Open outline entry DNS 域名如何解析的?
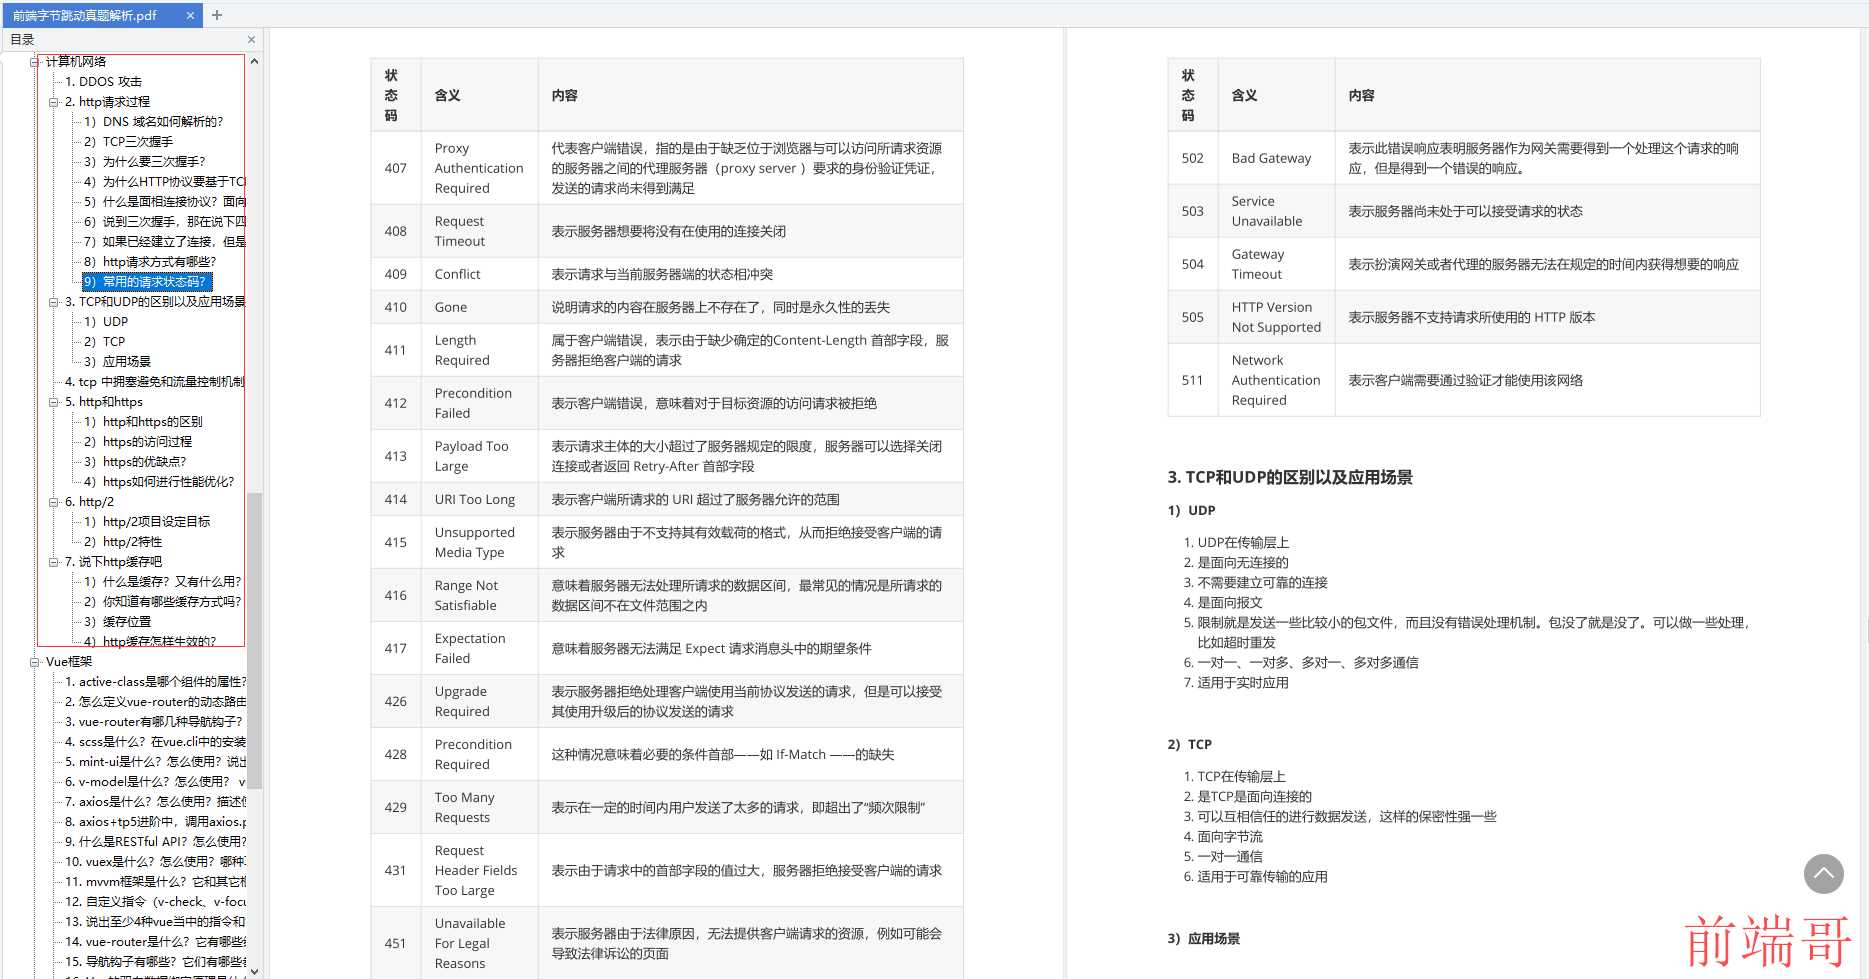Image resolution: width=1869 pixels, height=979 pixels. tap(153, 122)
